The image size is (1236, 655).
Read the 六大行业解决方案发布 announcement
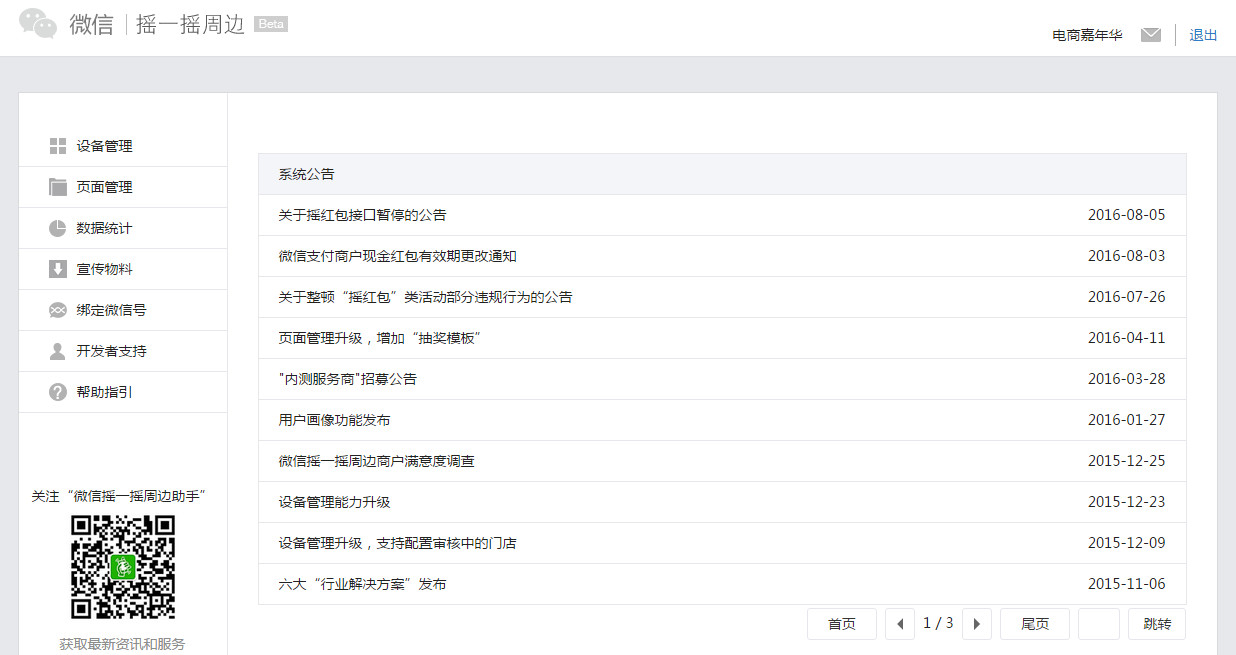coord(362,583)
